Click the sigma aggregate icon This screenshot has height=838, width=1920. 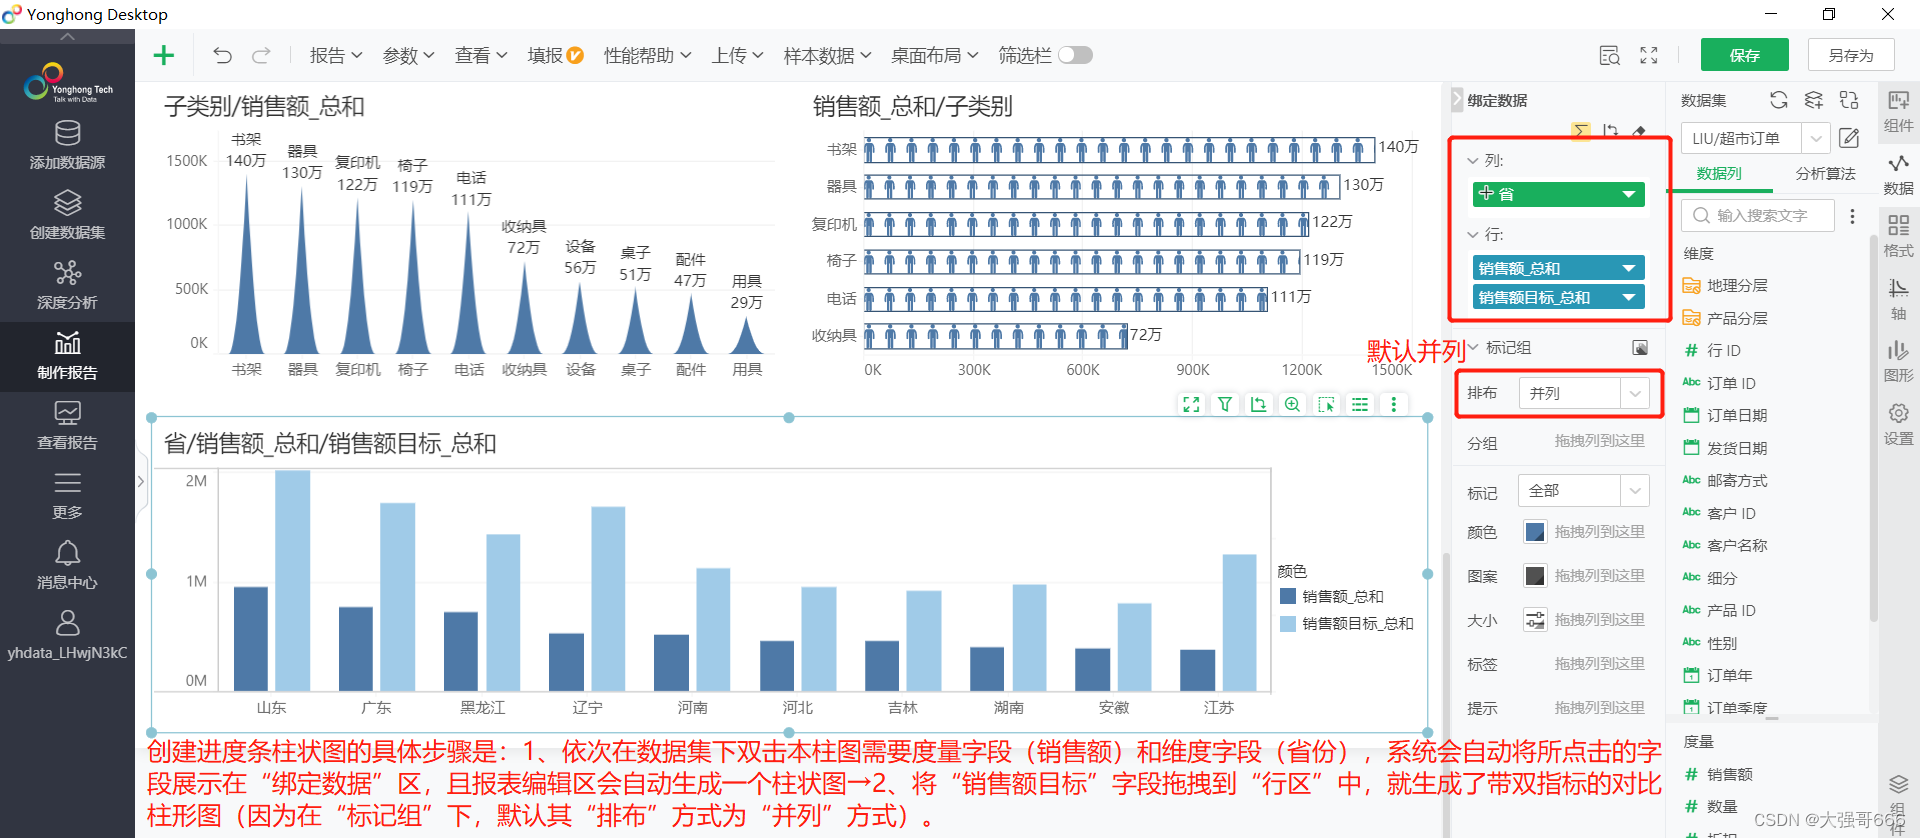(x=1581, y=131)
